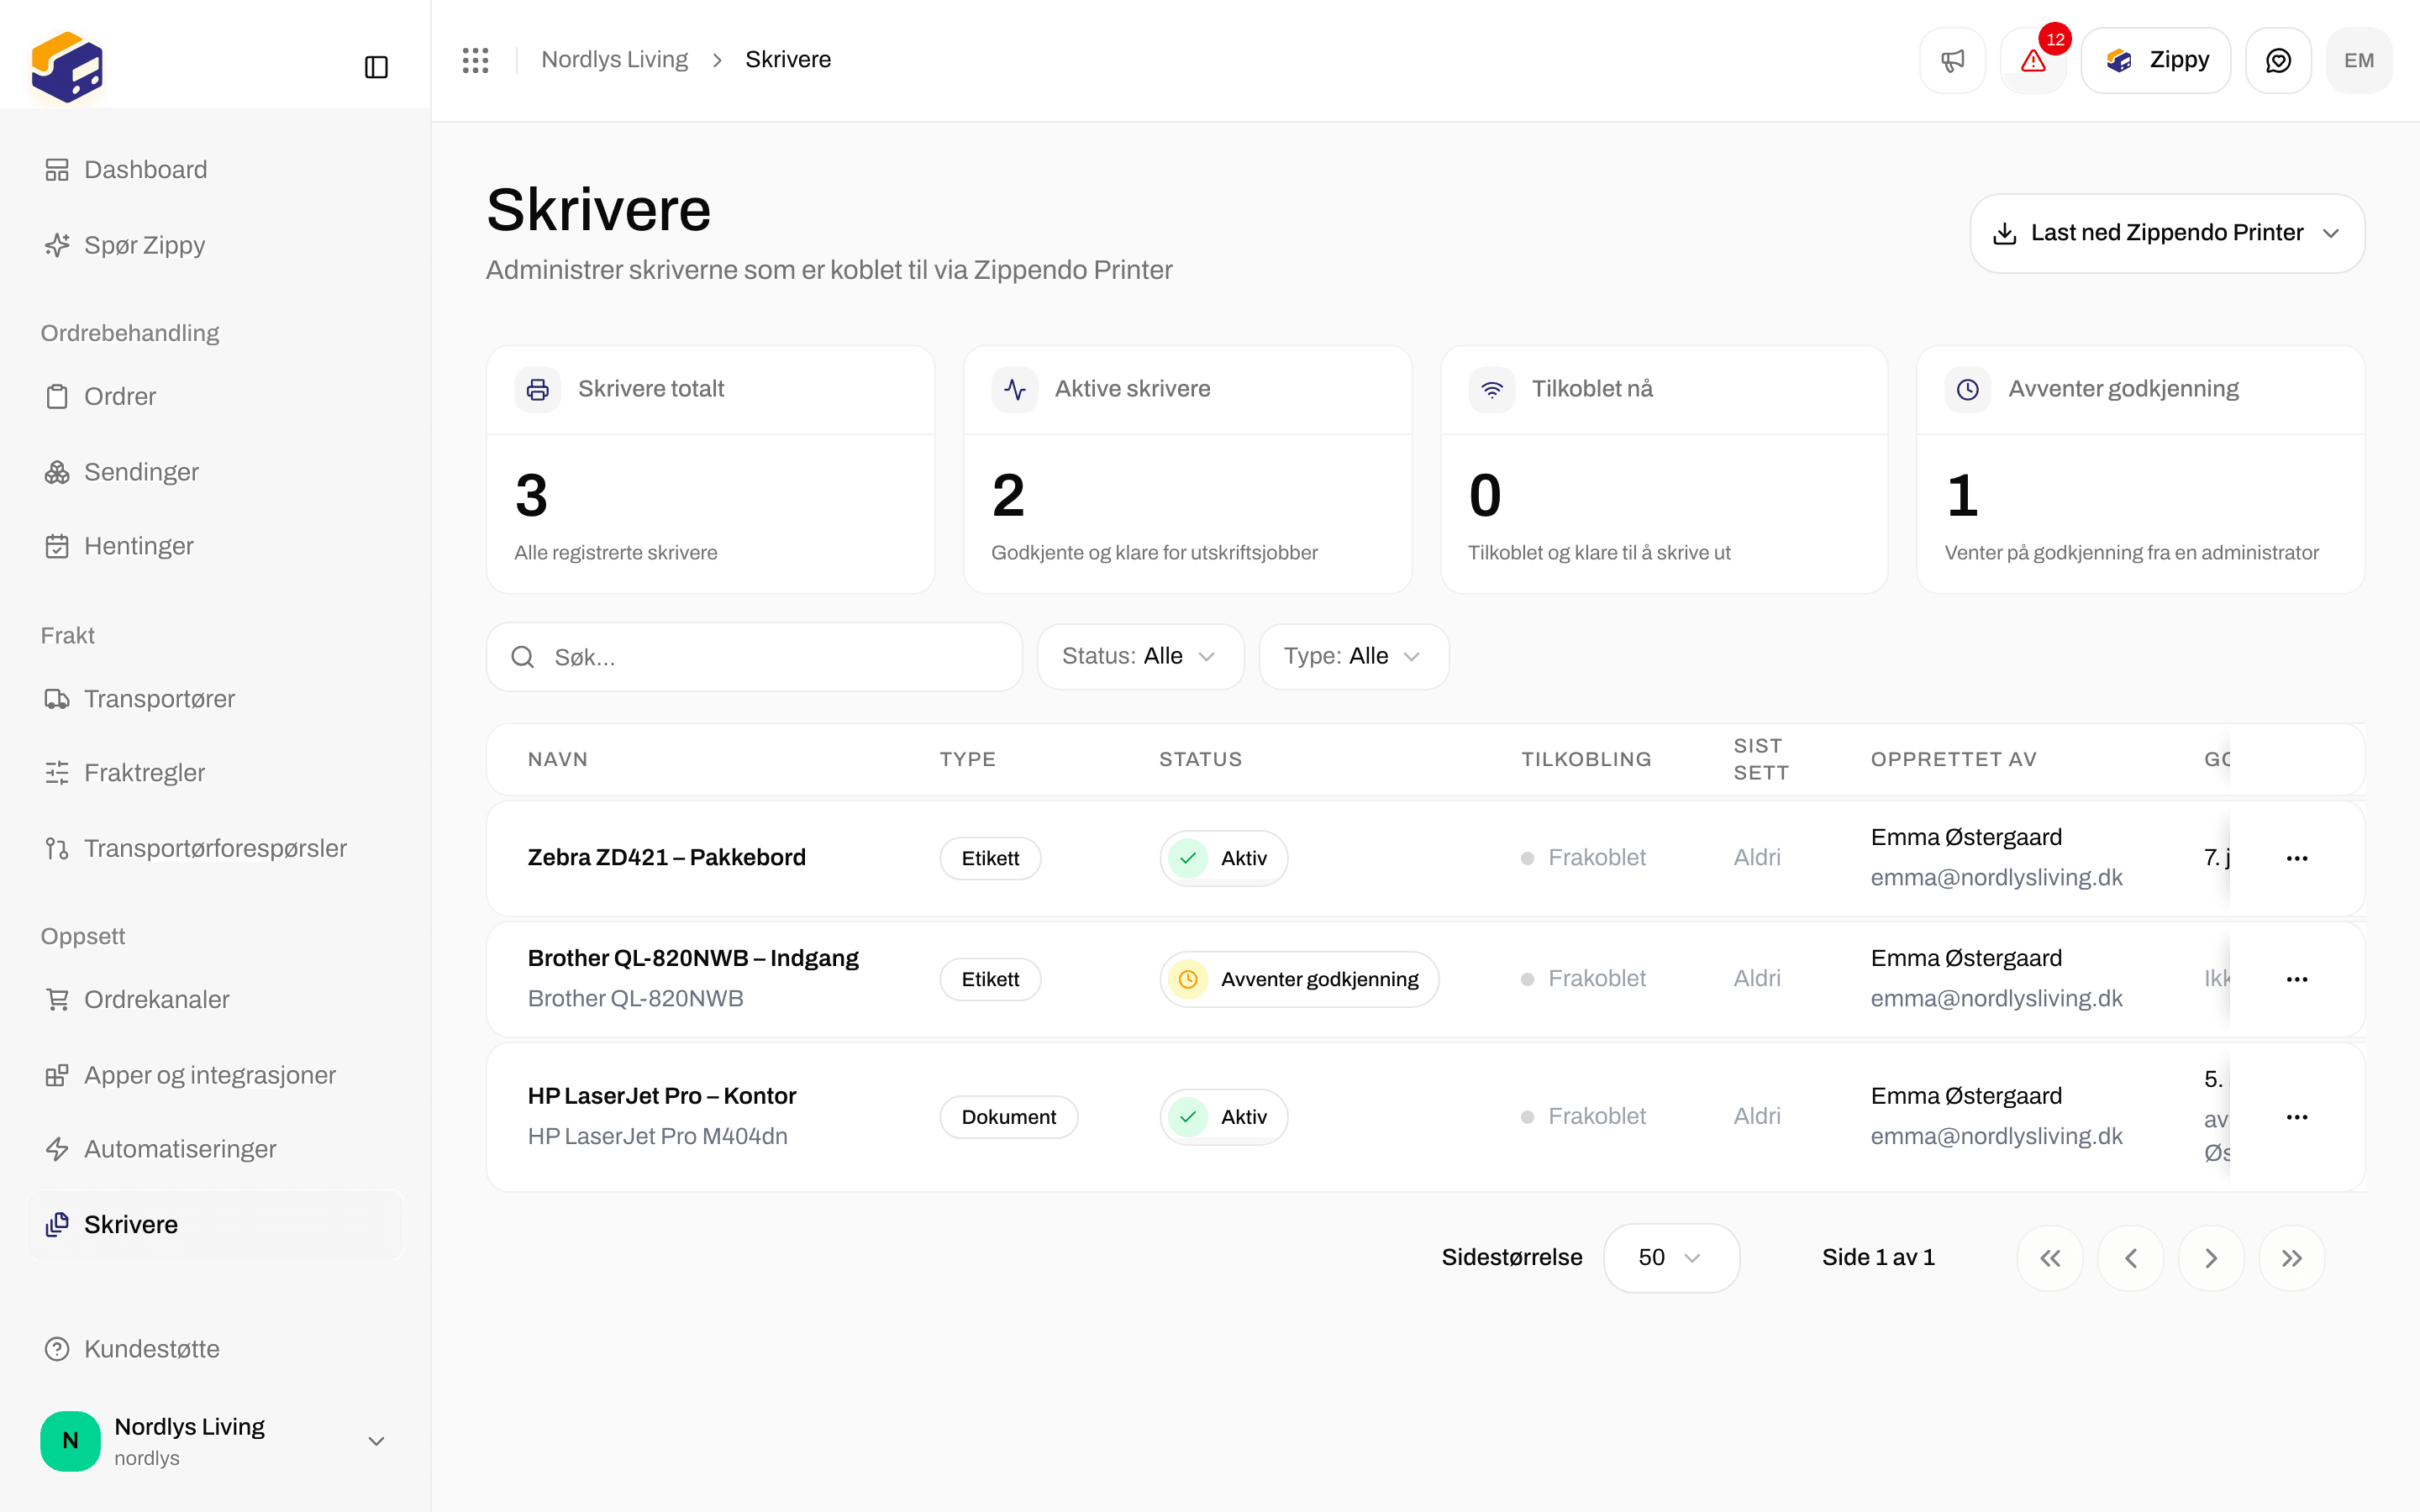The height and width of the screenshot is (1512, 2420).
Task: Open the app grid launcher icon
Action: (475, 60)
